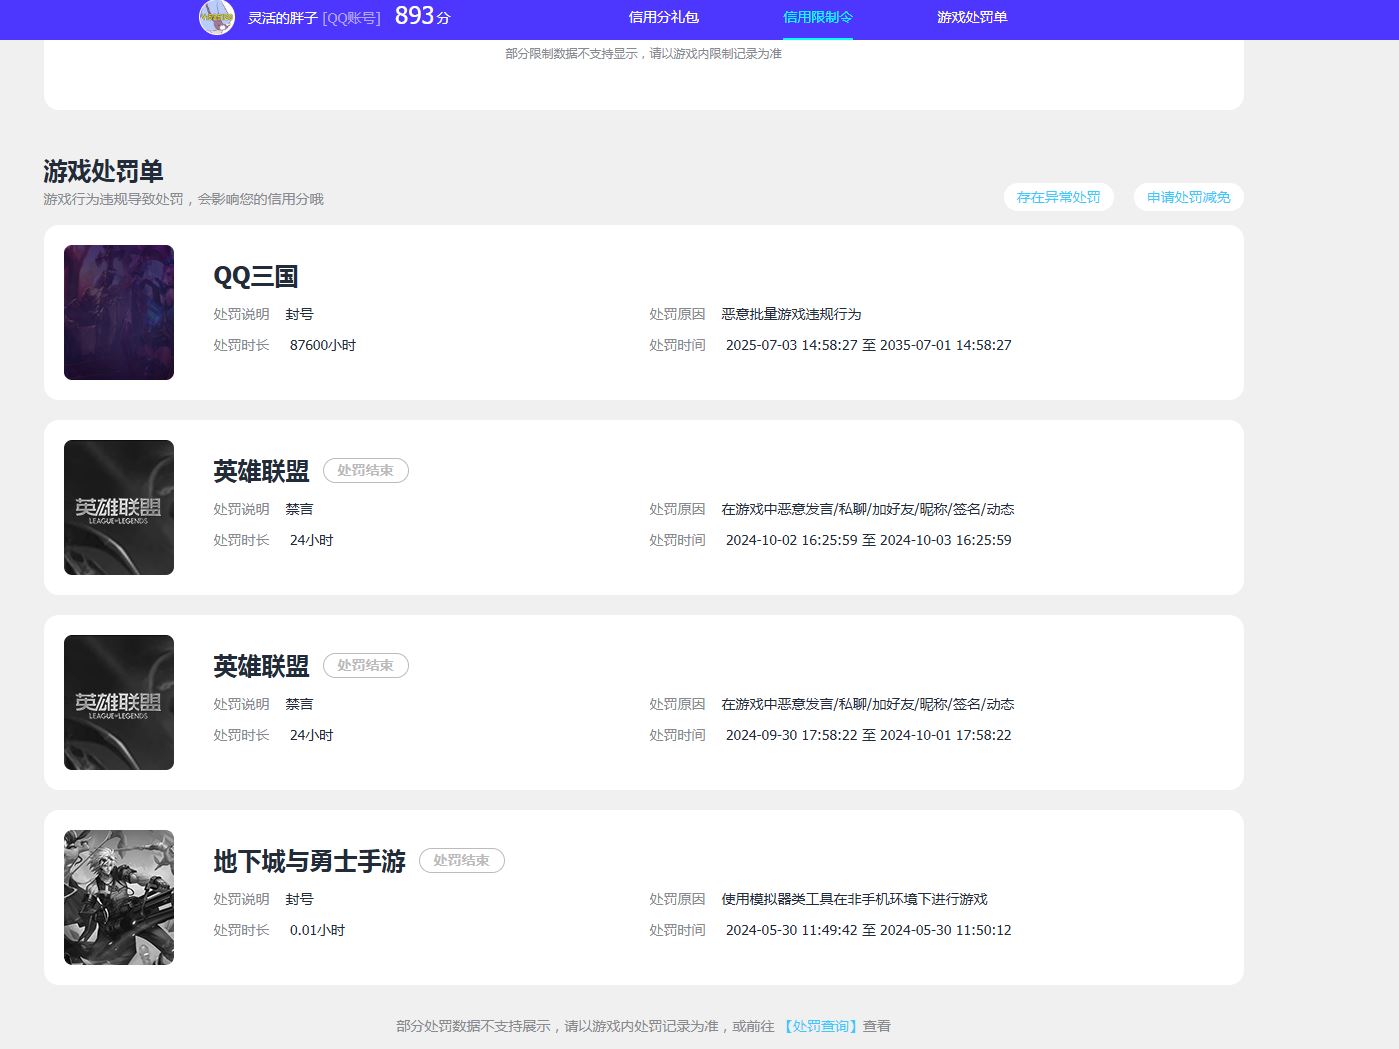Click the first 英雄联盟 game cover
Image resolution: width=1399 pixels, height=1049 pixels.
(118, 507)
